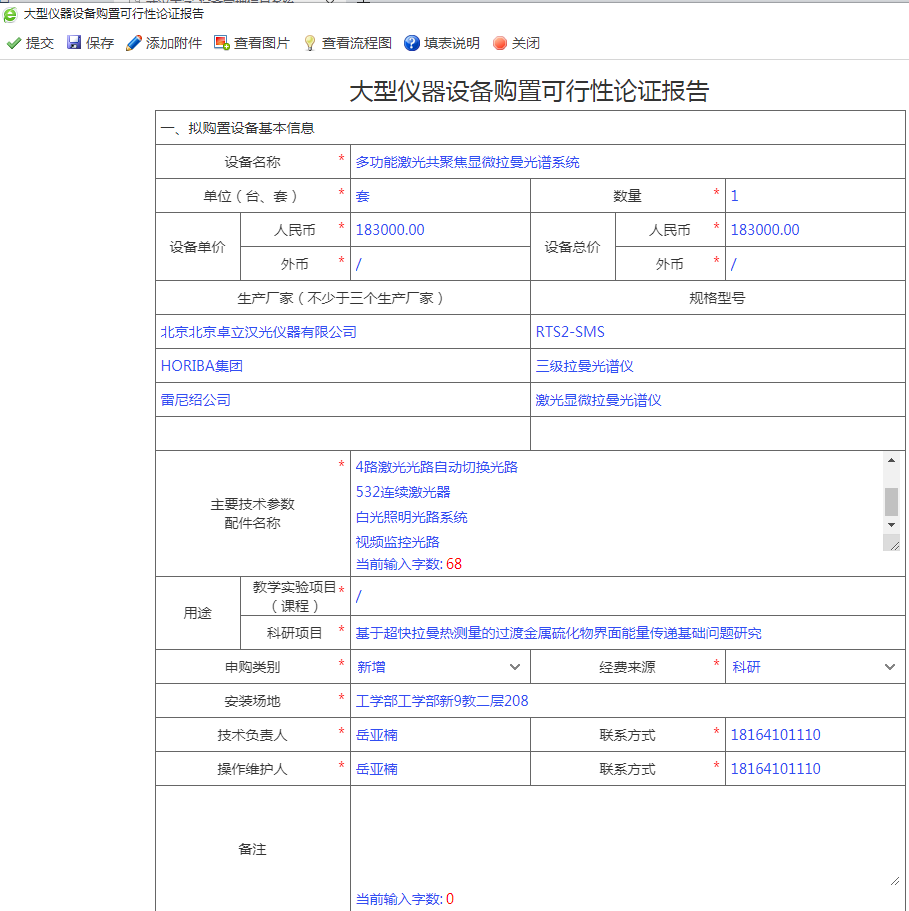This screenshot has height=911, width=909.
Task: Open the 申购类别 dropdown showing 新增
Action: click(440, 667)
